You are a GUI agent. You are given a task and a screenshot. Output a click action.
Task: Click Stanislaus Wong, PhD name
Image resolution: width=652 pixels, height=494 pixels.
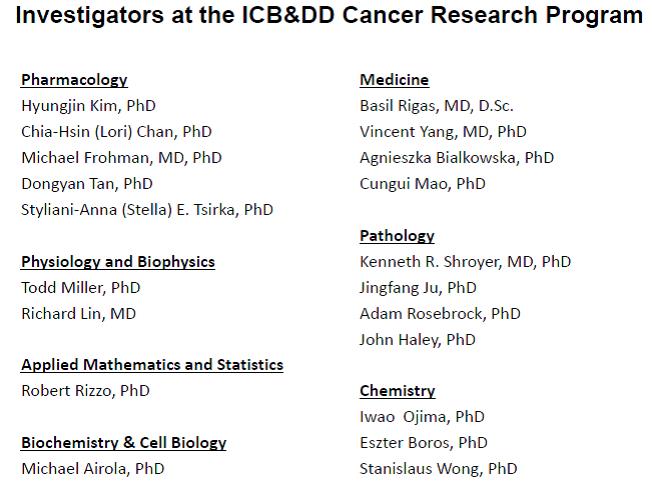pyautogui.click(x=438, y=468)
